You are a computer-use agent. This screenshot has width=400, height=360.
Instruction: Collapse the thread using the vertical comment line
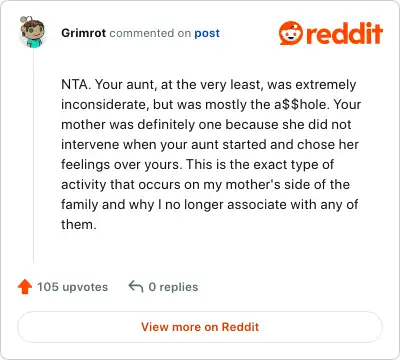click(34, 156)
